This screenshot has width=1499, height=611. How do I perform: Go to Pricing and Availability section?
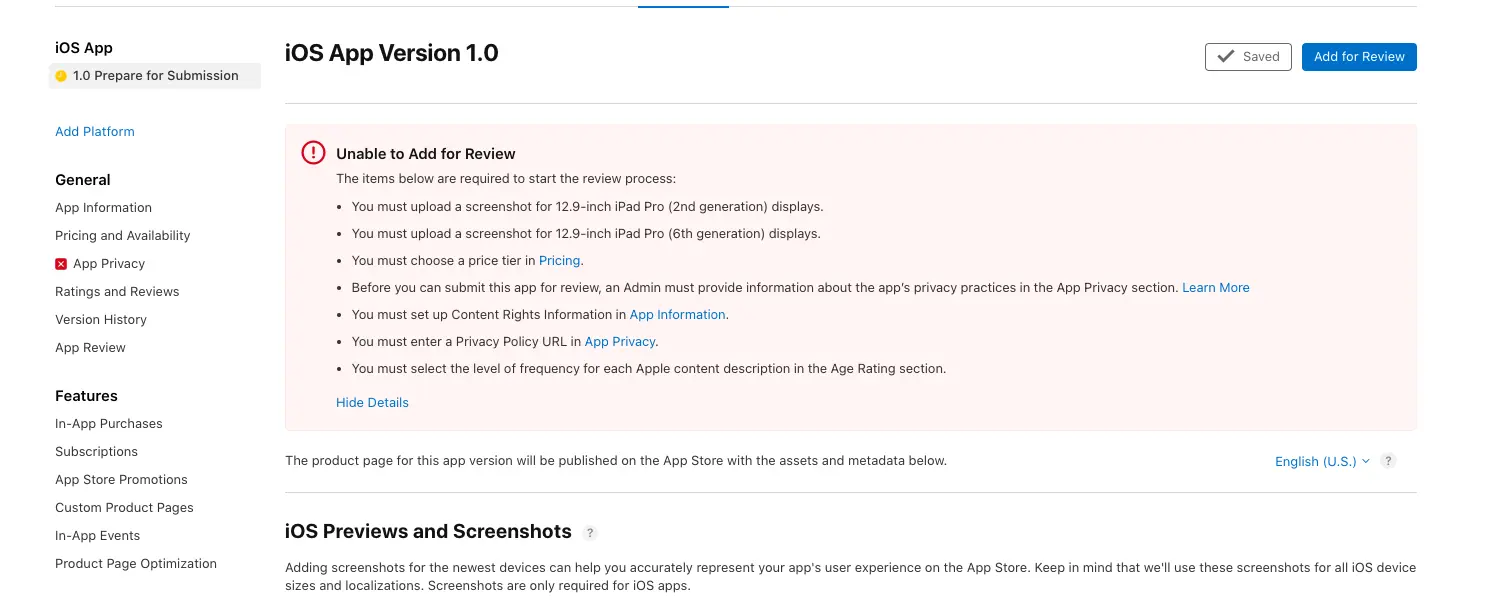coord(122,236)
